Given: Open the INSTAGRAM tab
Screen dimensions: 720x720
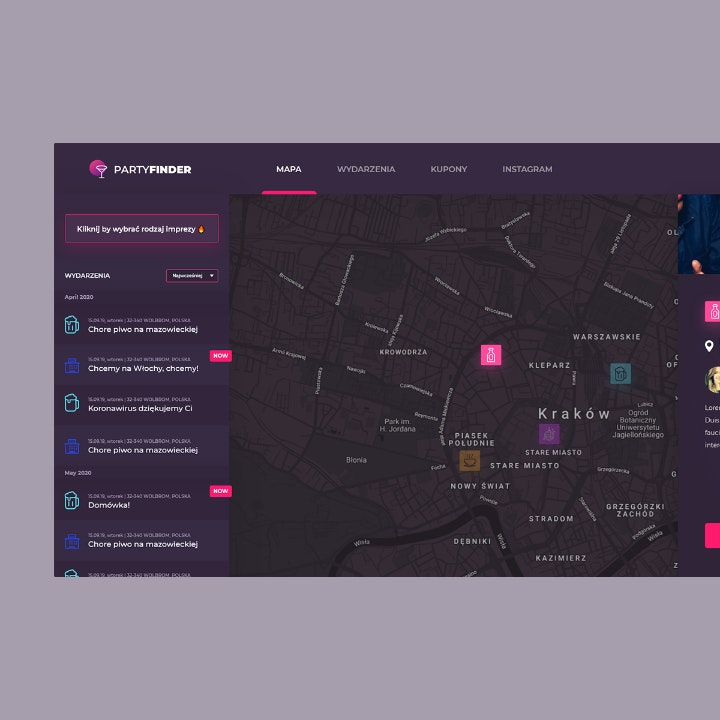Looking at the screenshot, I should coord(527,169).
